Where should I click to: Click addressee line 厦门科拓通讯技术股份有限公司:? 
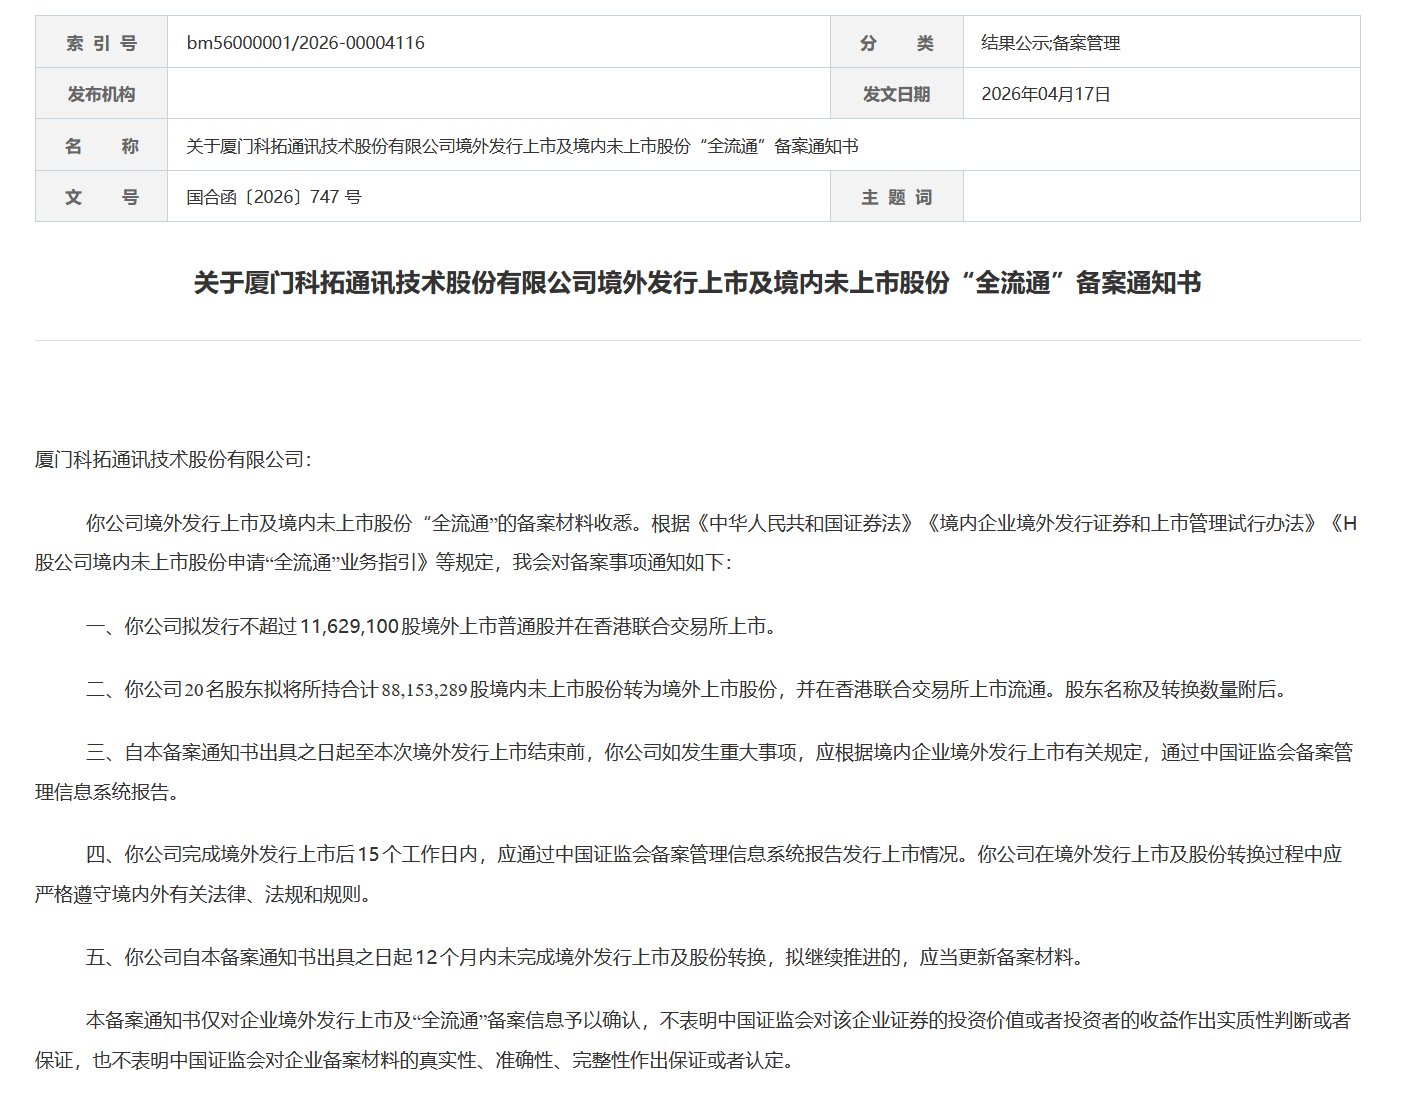point(174,459)
